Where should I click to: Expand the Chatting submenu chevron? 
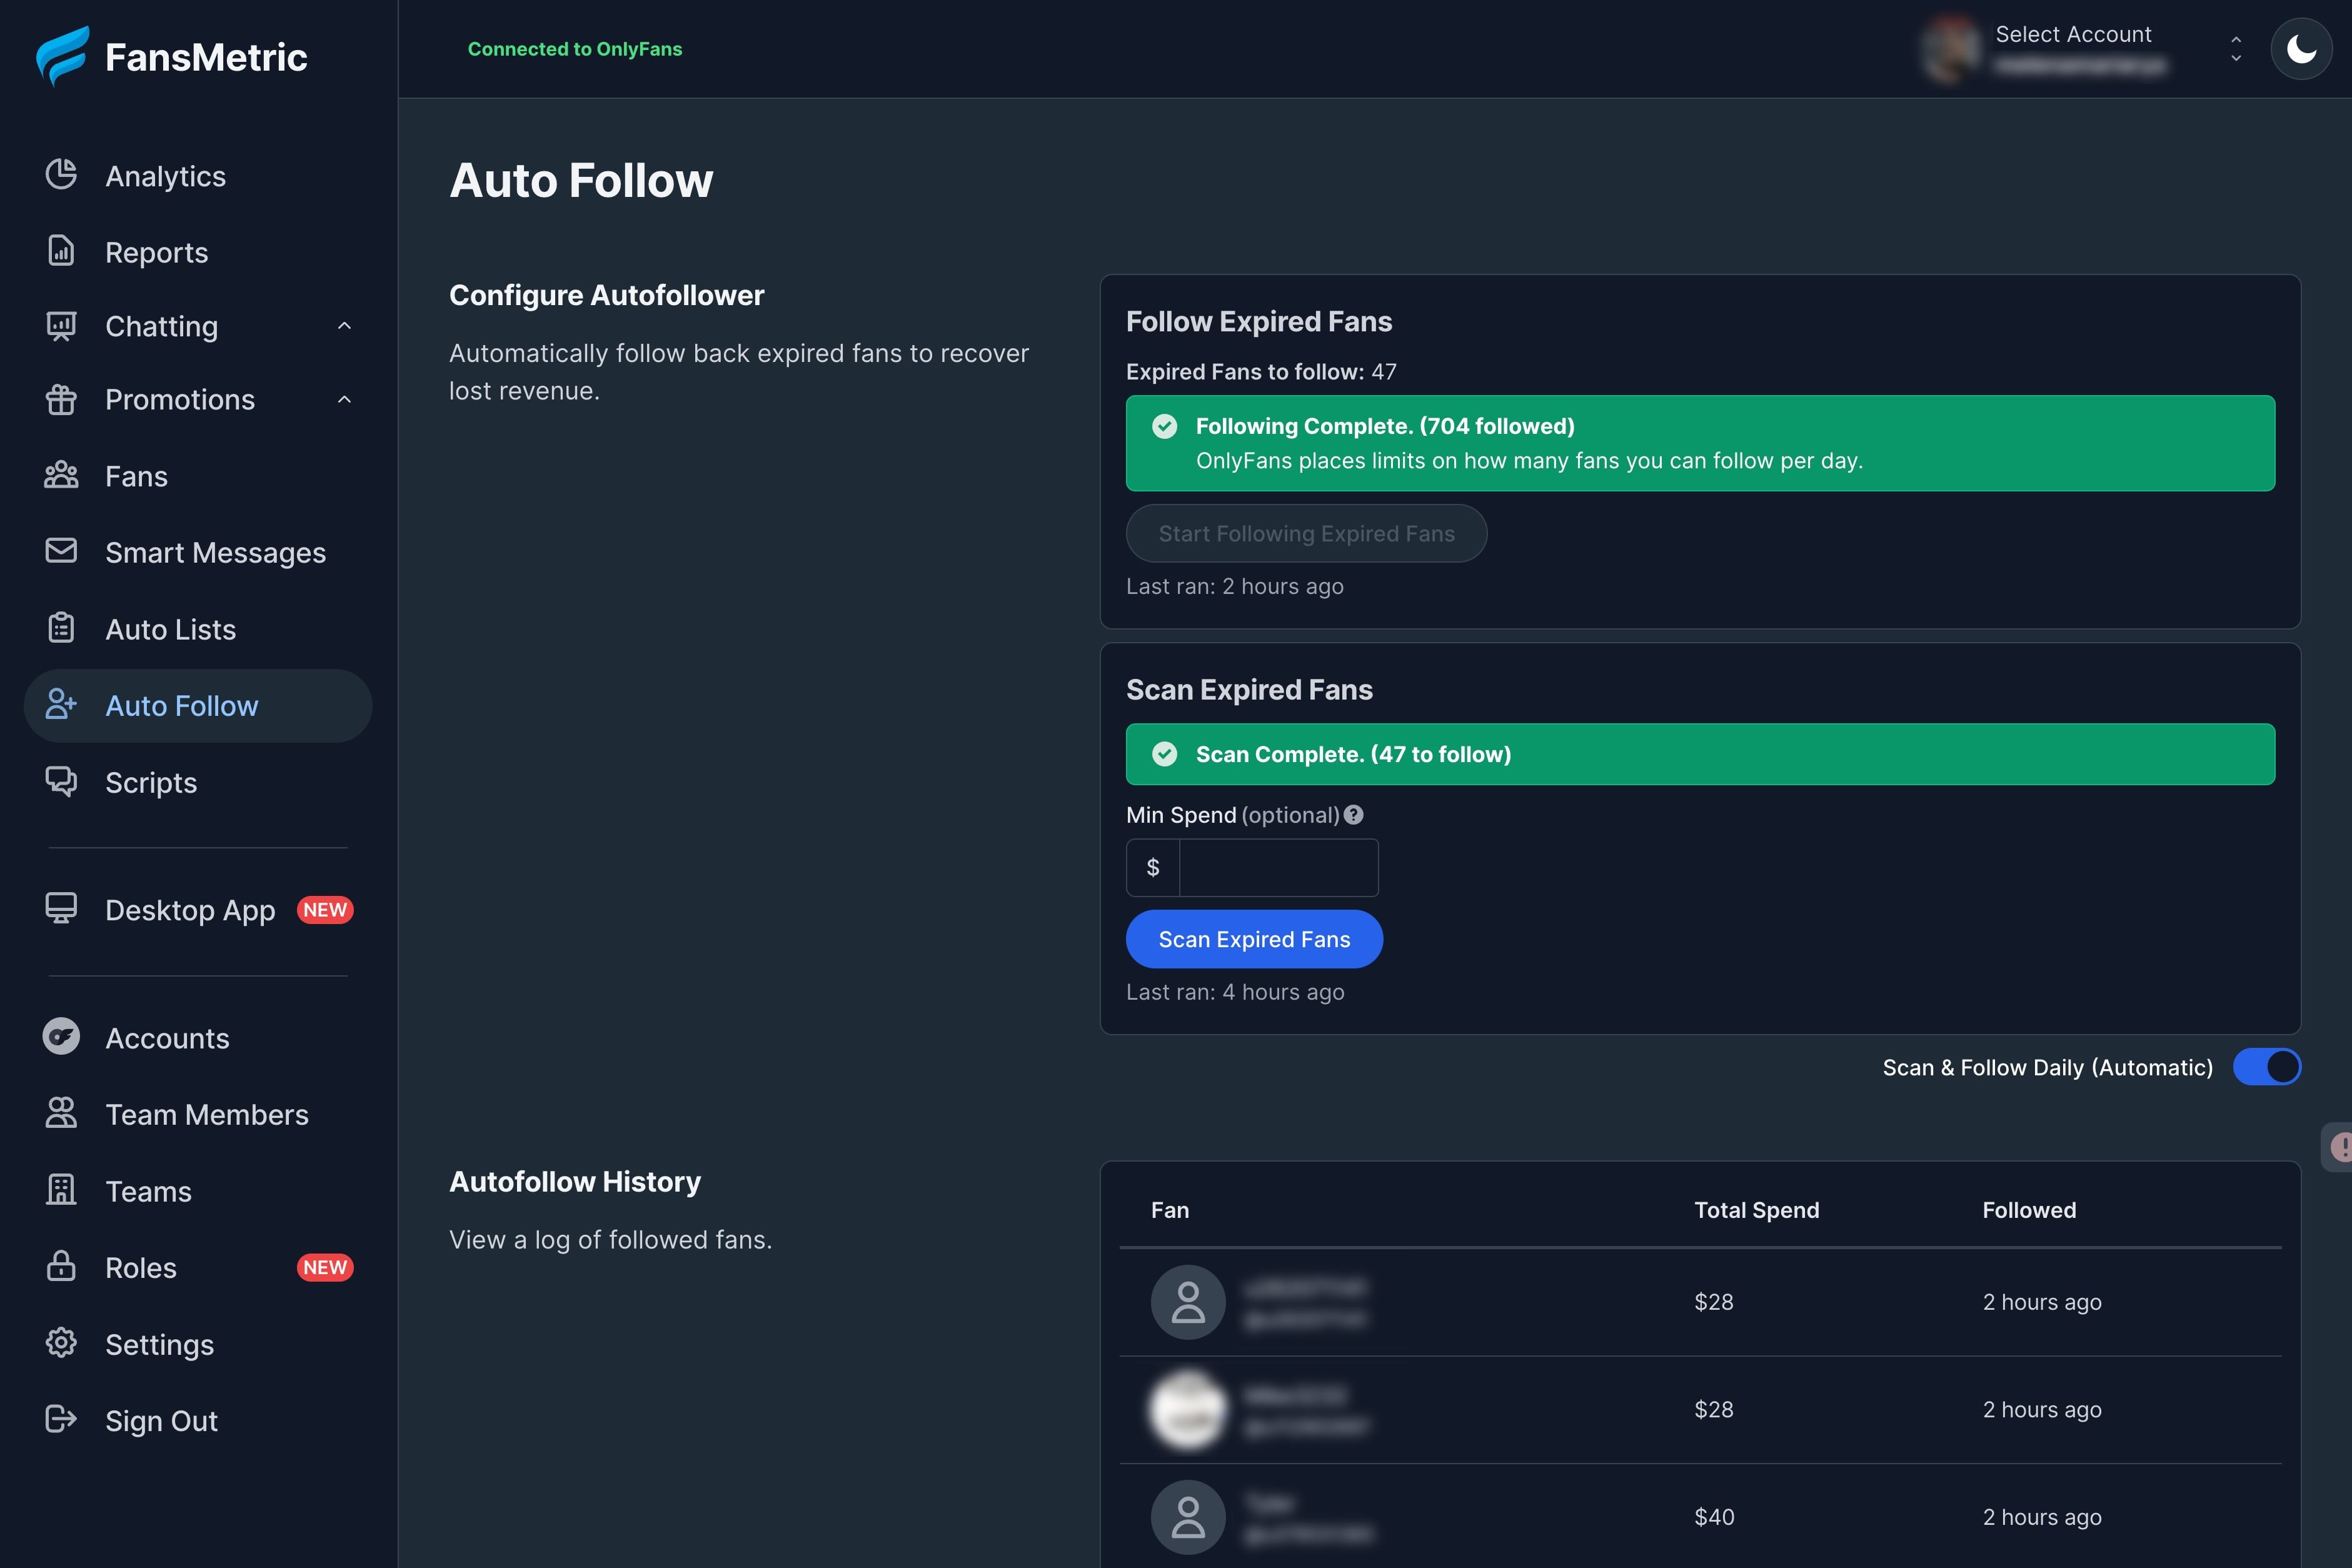click(345, 326)
